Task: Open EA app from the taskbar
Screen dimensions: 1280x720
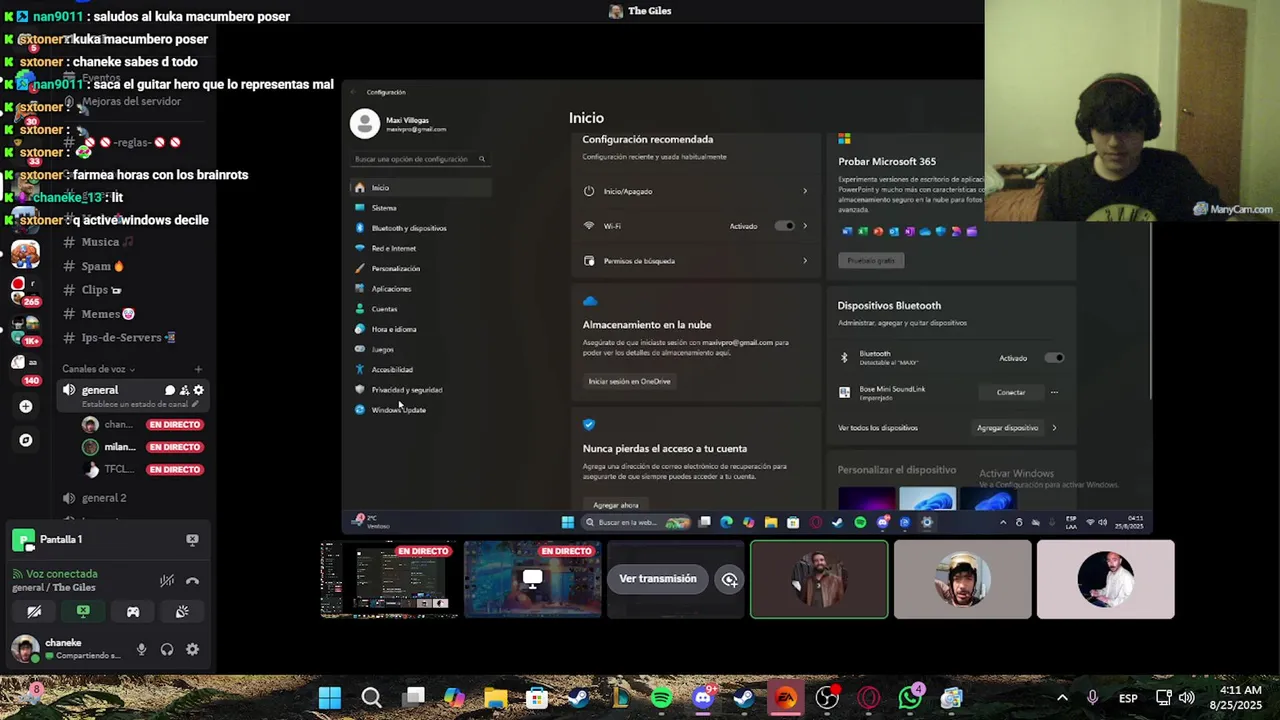Action: [786, 698]
